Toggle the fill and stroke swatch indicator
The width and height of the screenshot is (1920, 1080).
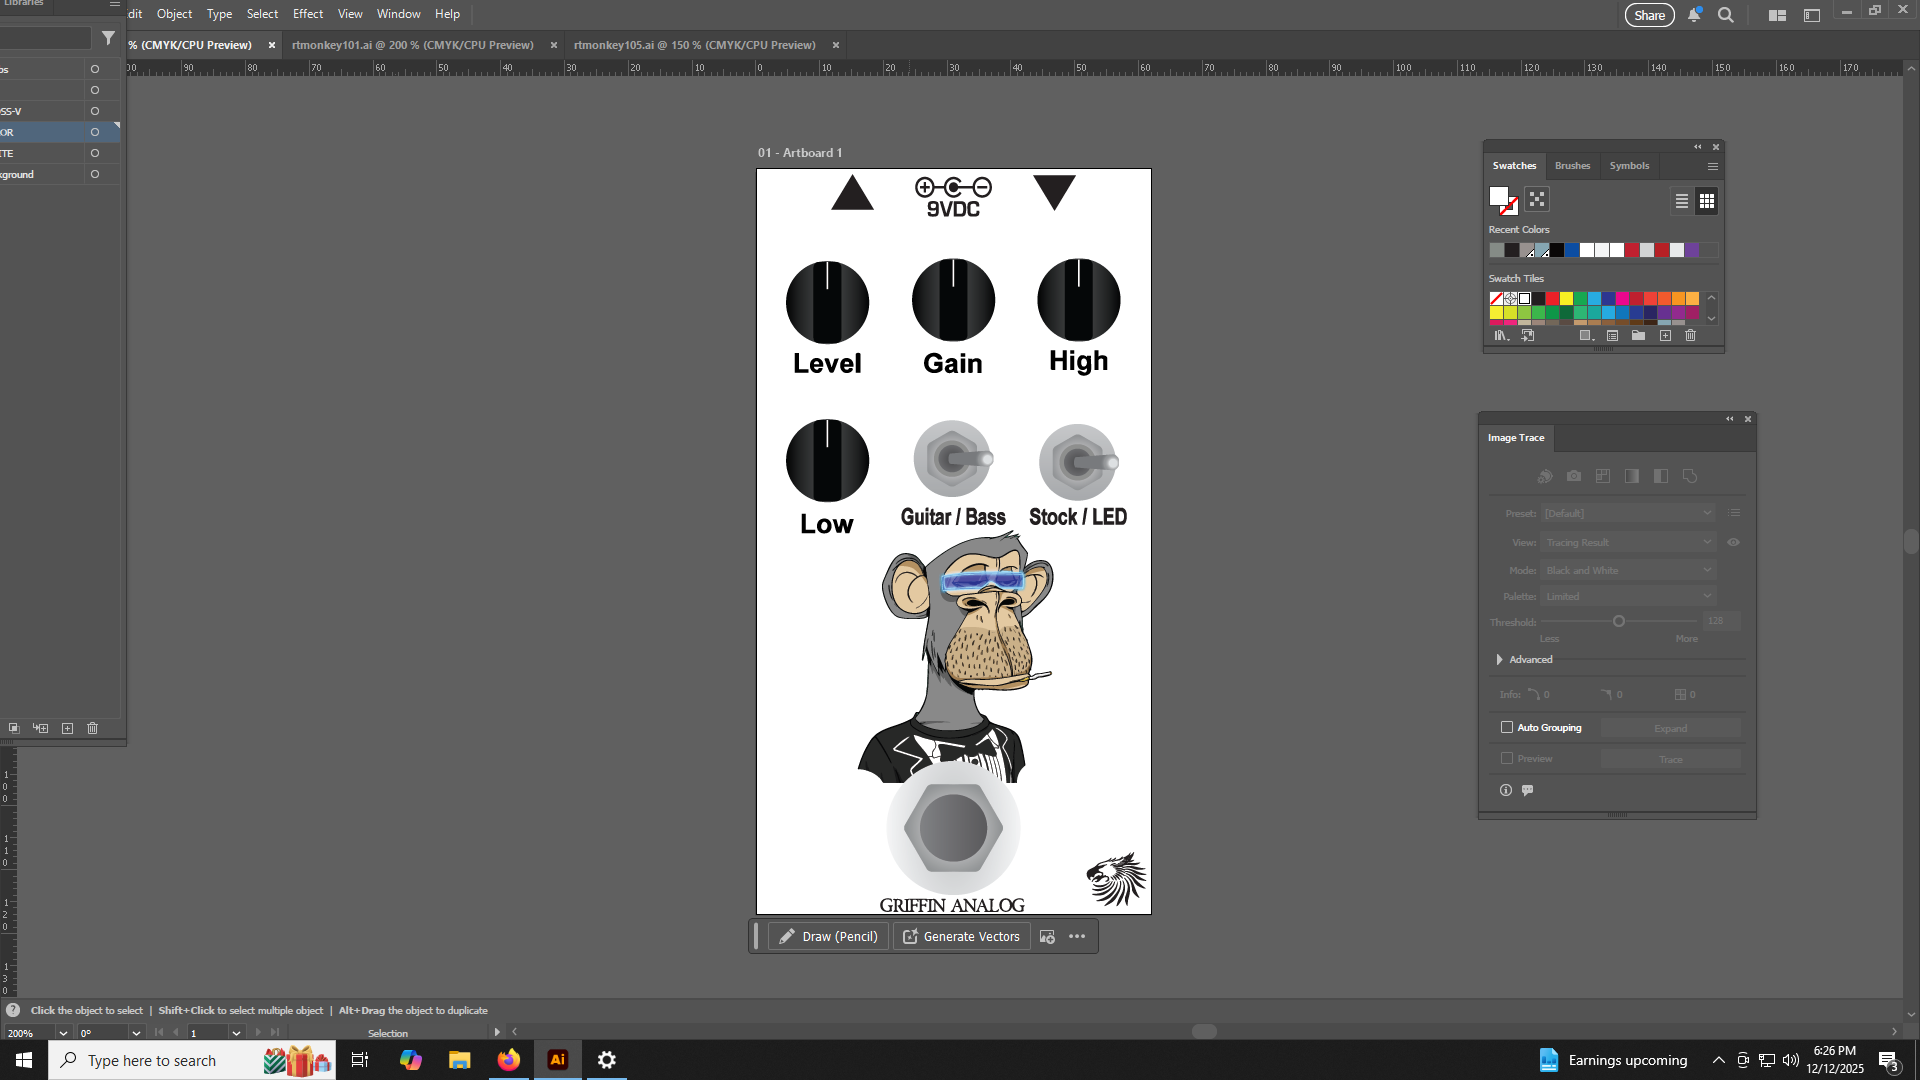click(1502, 201)
